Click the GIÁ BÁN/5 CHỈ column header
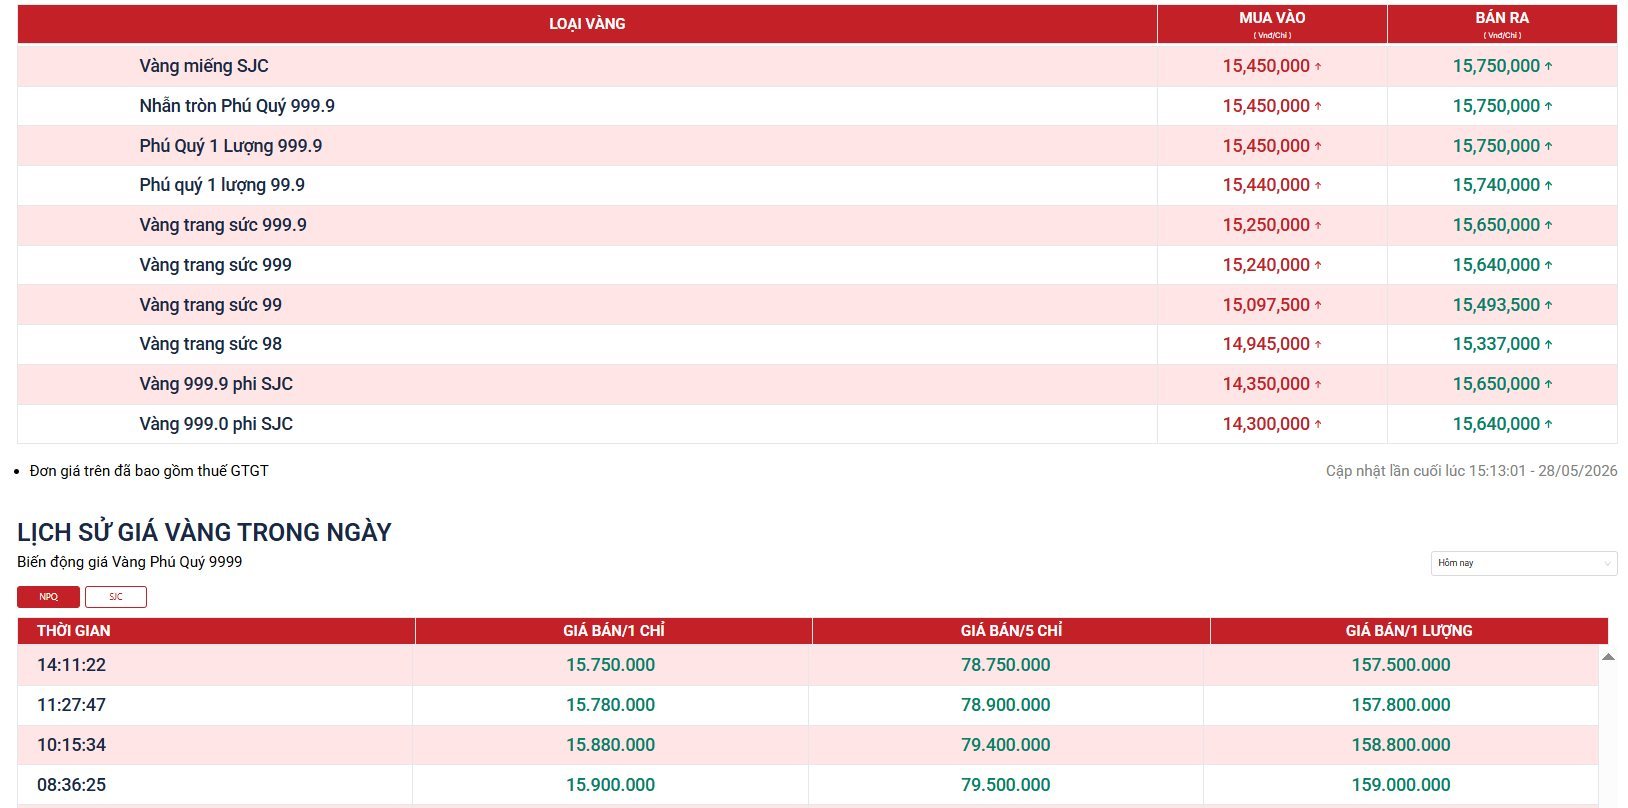The height and width of the screenshot is (808, 1628). point(1011,631)
